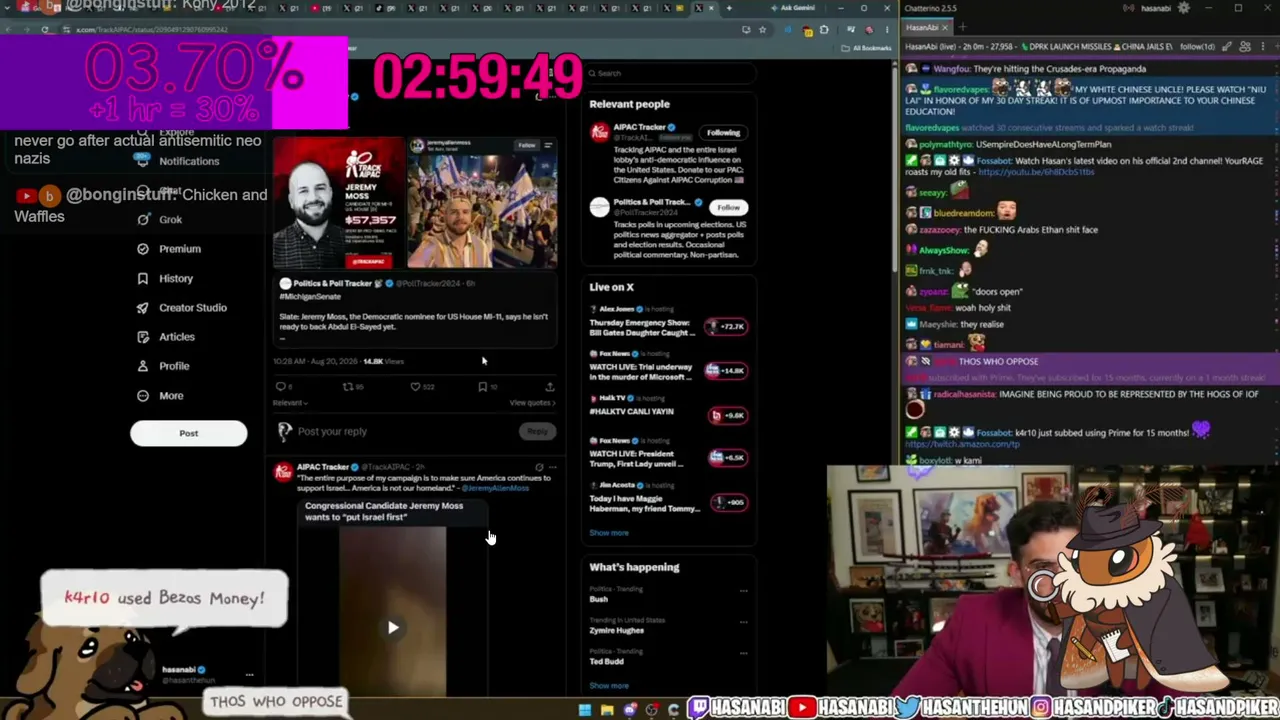
Task: Open Chatterino settings gear icon
Action: (1184, 8)
